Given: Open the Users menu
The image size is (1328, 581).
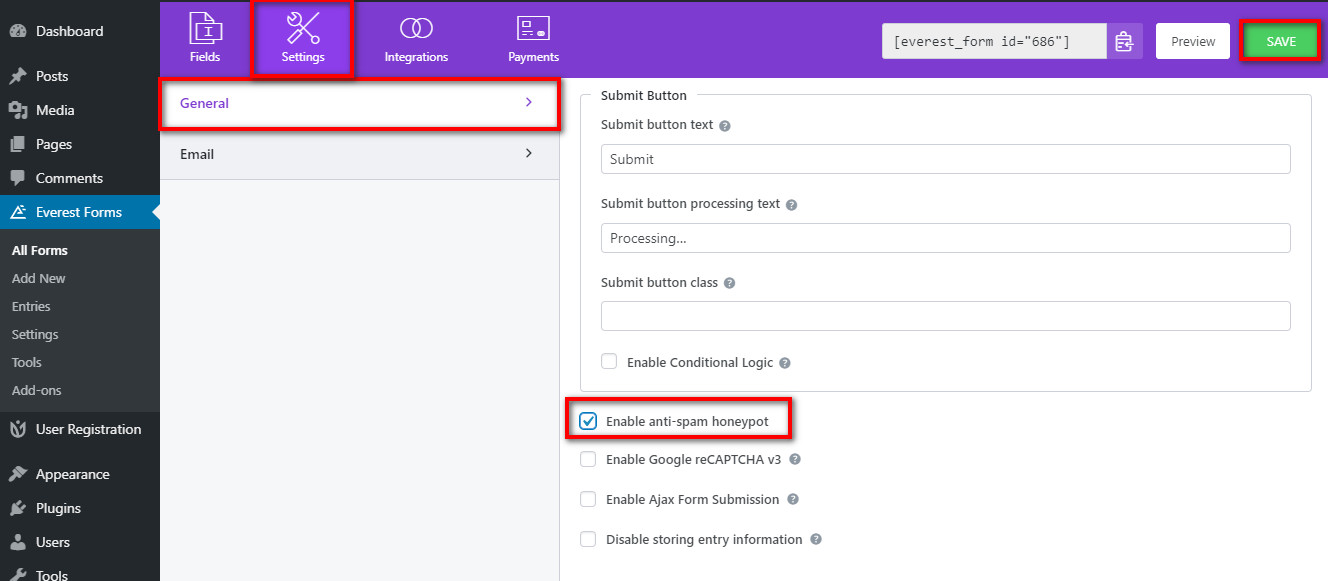Looking at the screenshot, I should [x=80, y=542].
